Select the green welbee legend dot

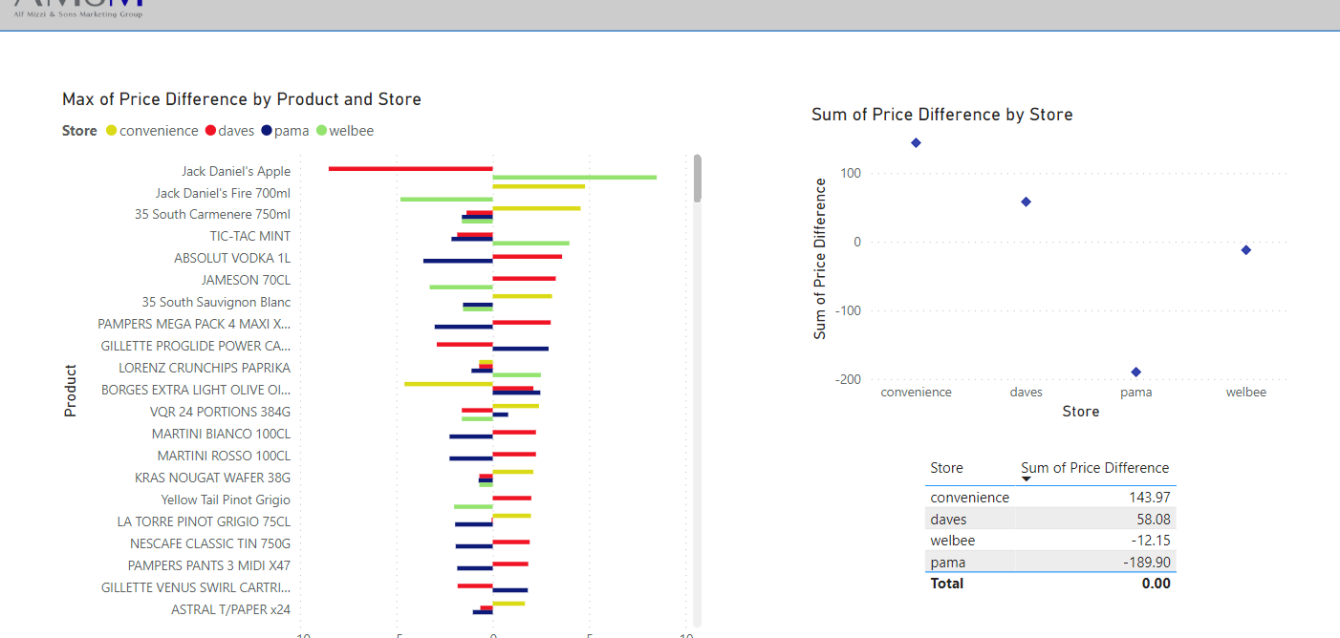tap(322, 131)
